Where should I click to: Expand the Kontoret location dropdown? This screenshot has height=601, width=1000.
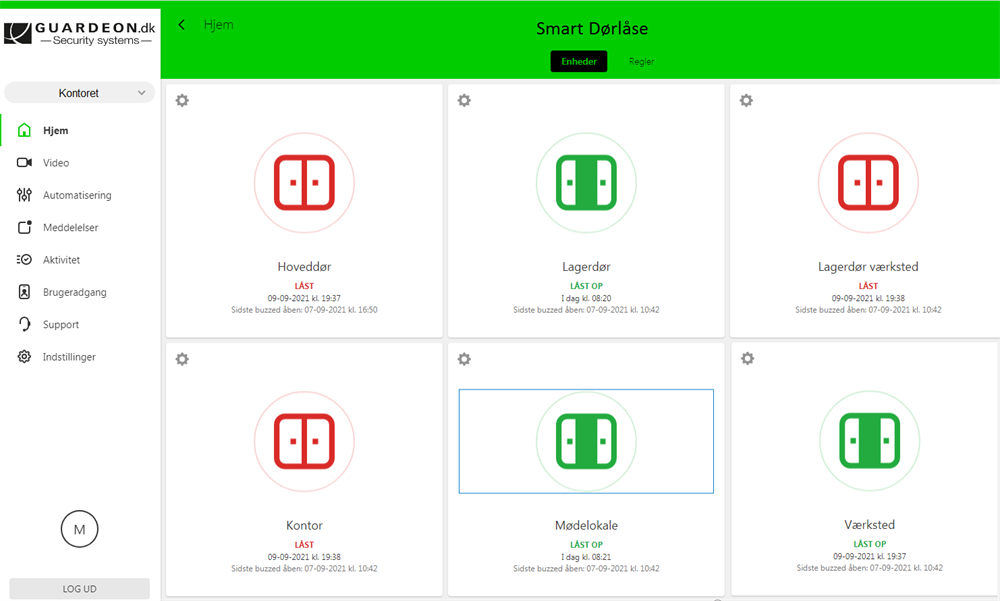point(80,93)
